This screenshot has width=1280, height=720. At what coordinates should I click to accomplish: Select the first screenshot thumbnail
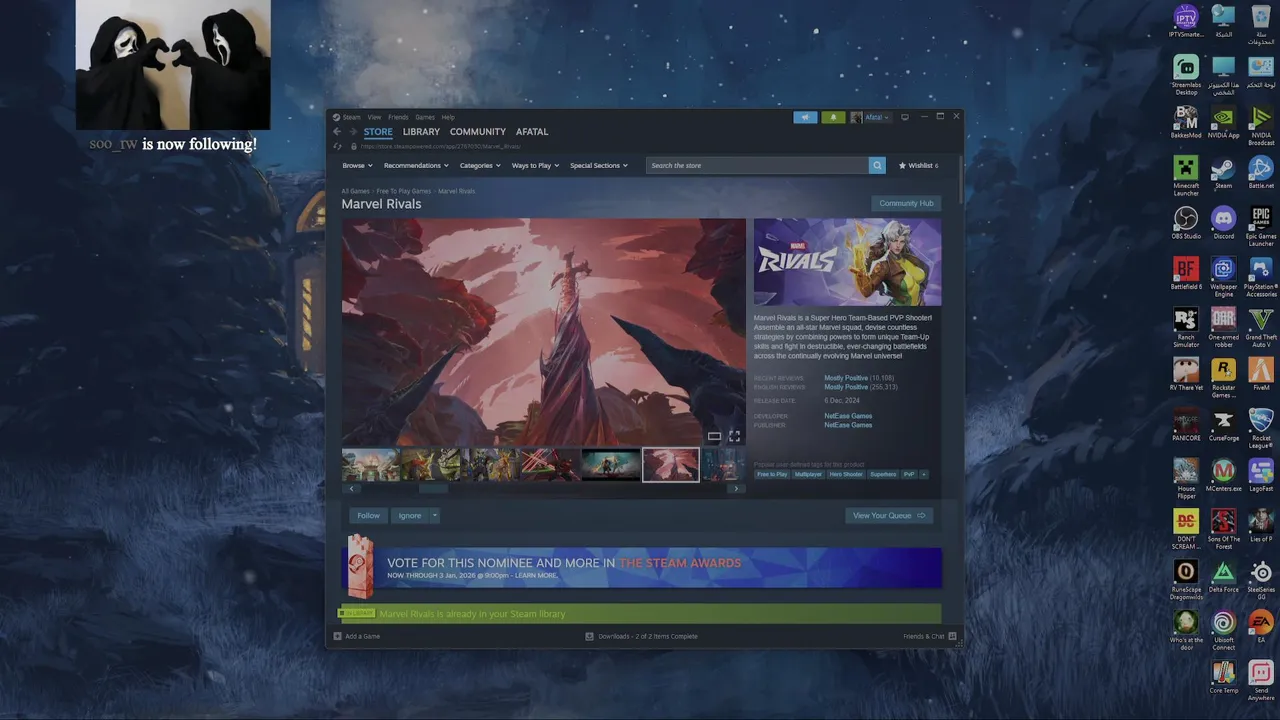coord(370,465)
